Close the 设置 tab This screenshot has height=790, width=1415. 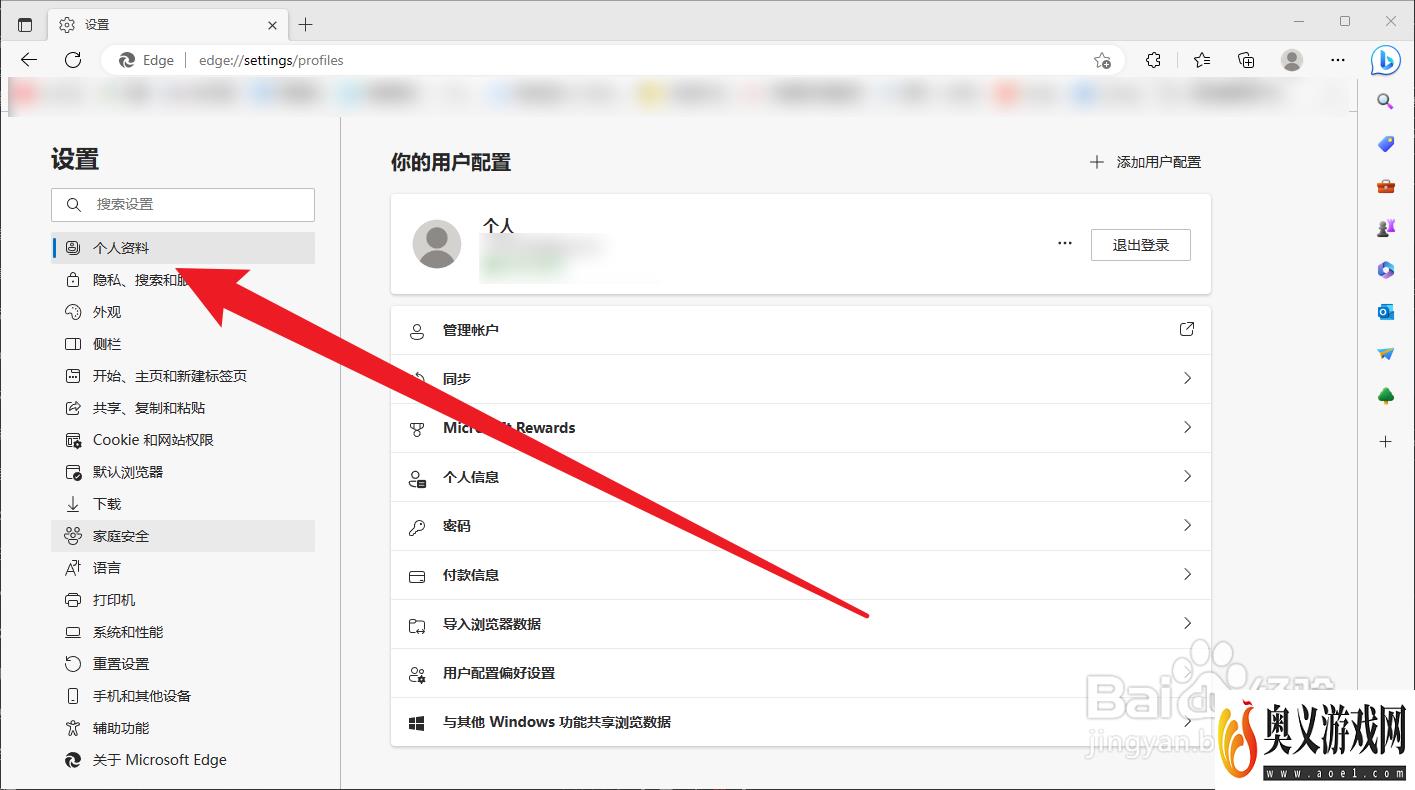[x=273, y=24]
